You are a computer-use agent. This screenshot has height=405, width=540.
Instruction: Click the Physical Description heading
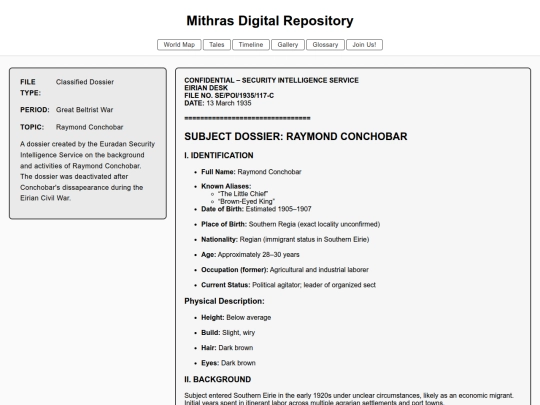click(x=224, y=301)
